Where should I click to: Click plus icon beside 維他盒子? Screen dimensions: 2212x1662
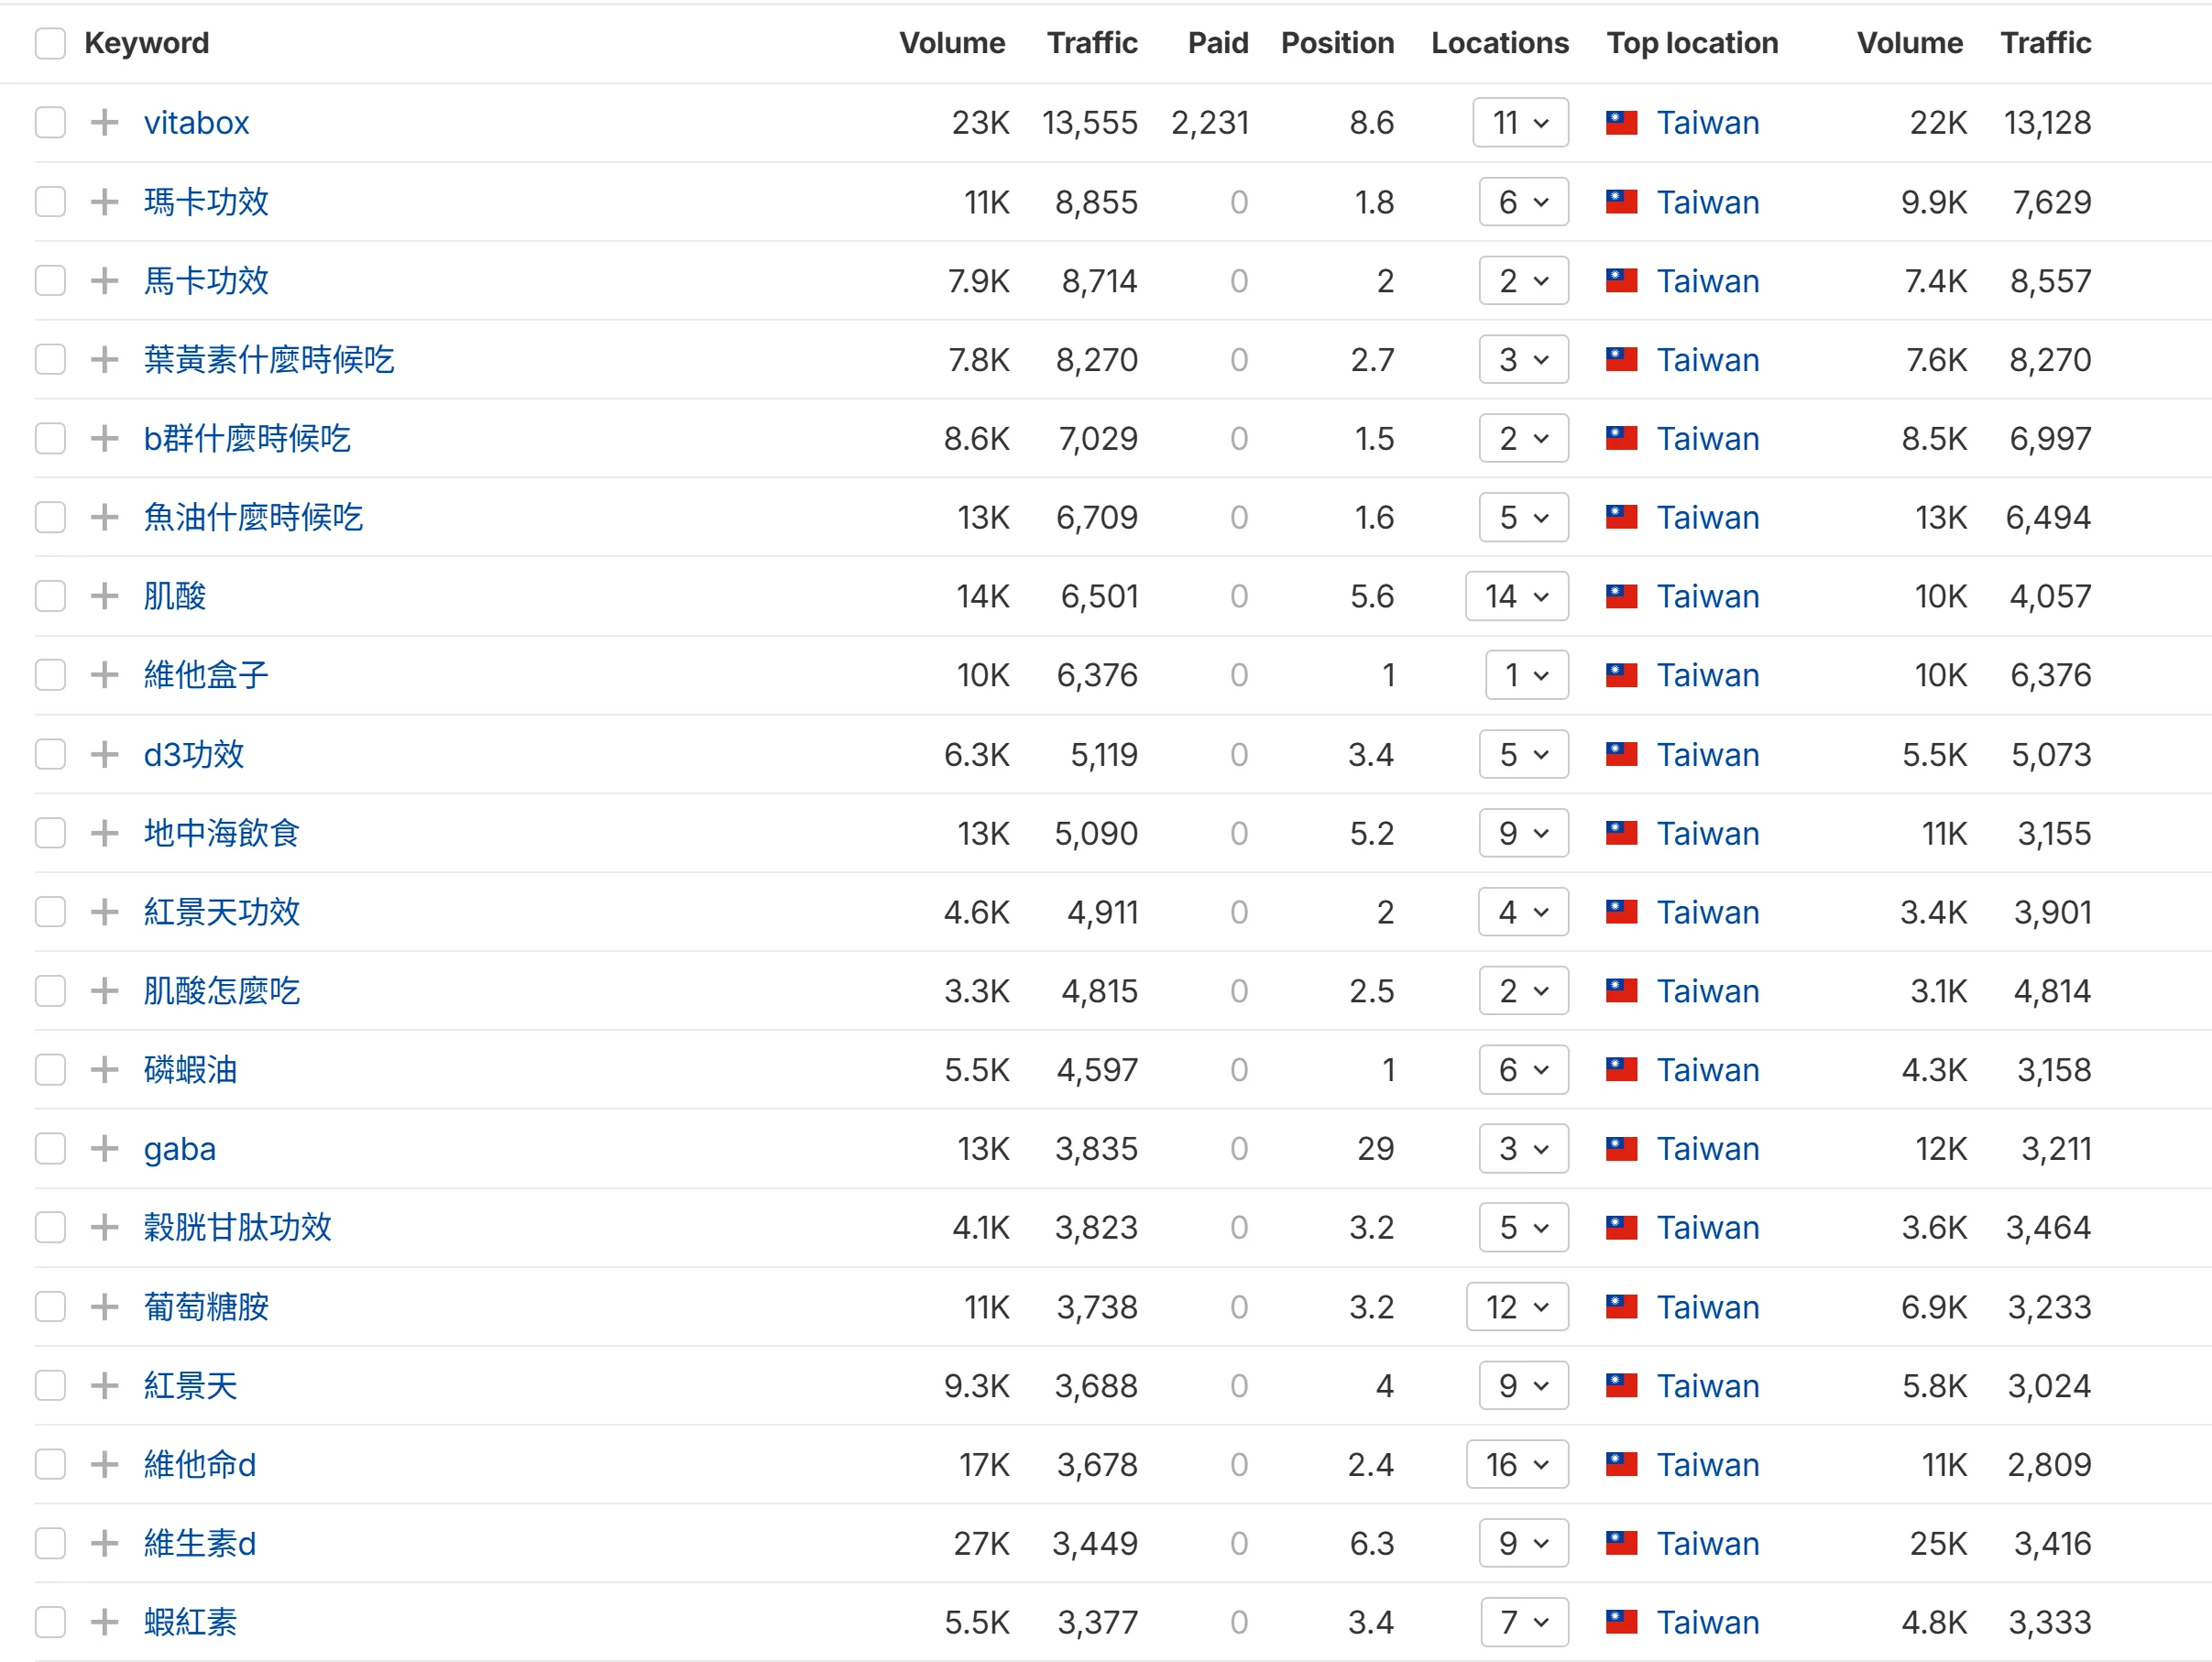pyautogui.click(x=104, y=675)
